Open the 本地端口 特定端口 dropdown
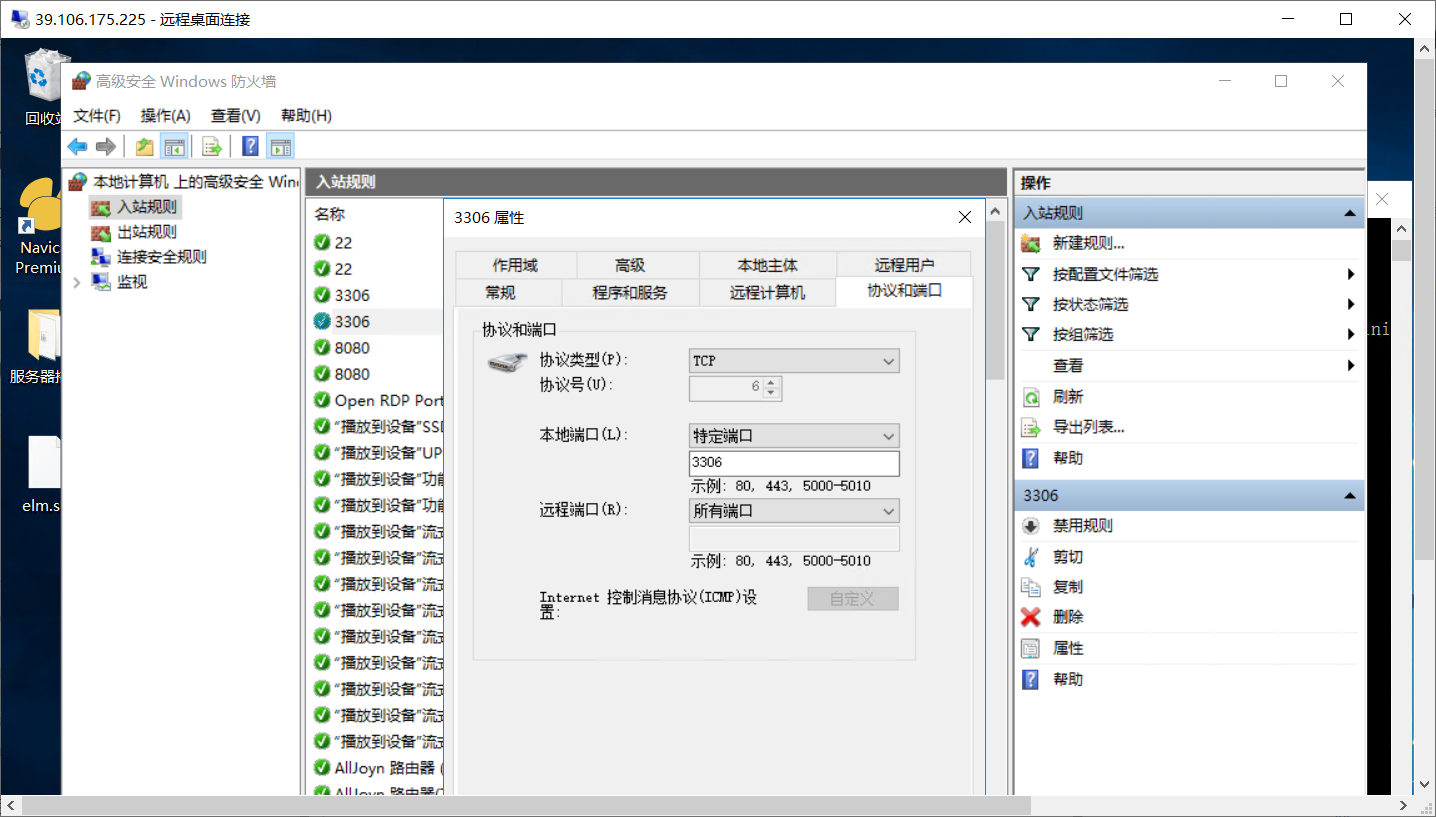Viewport: 1436px width, 817px height. (794, 436)
